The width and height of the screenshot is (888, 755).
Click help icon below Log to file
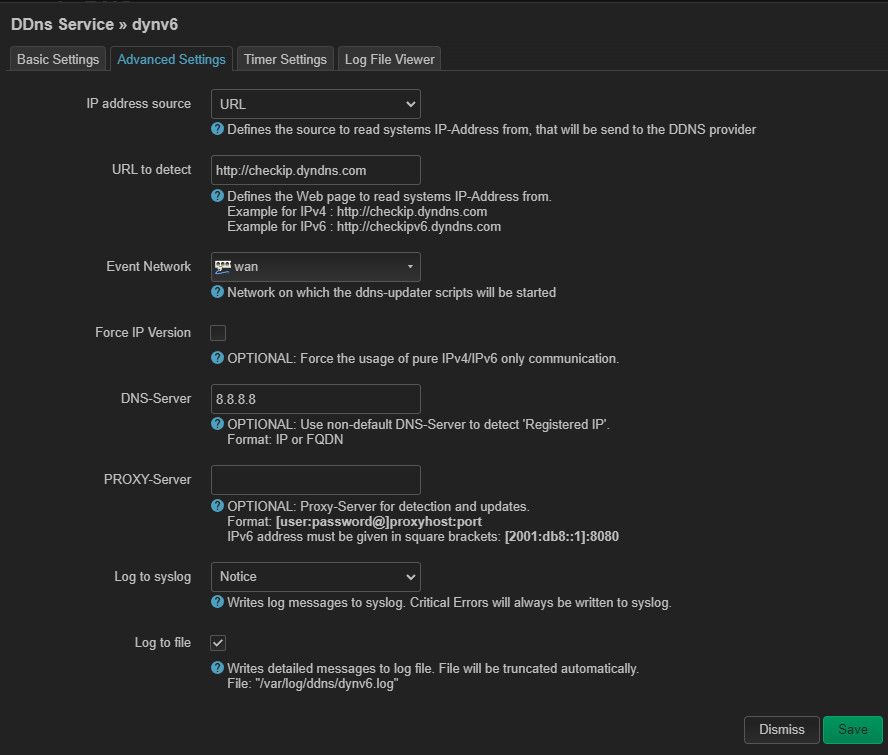click(x=217, y=668)
